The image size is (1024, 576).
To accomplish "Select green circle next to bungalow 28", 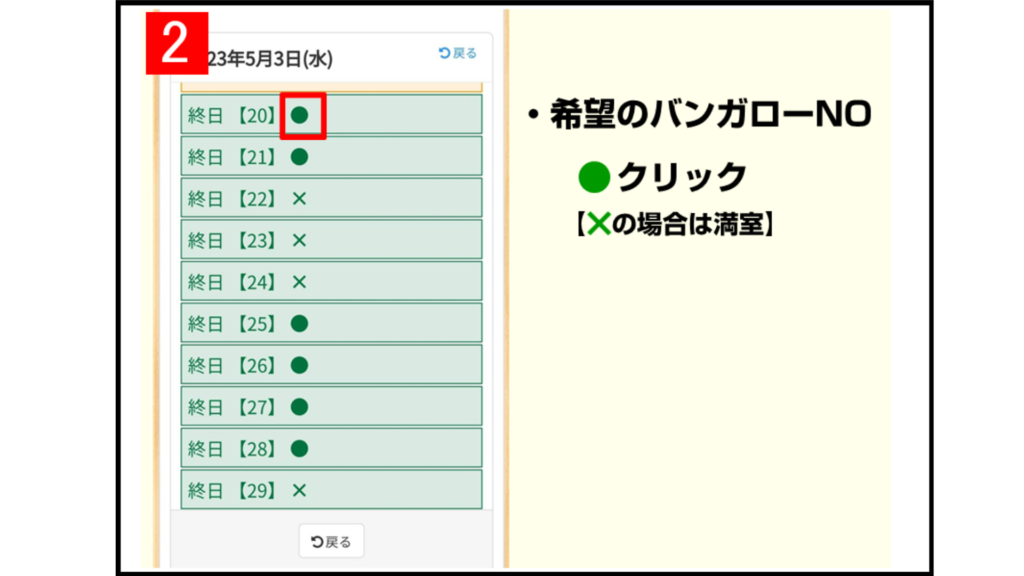I will click(x=299, y=449).
